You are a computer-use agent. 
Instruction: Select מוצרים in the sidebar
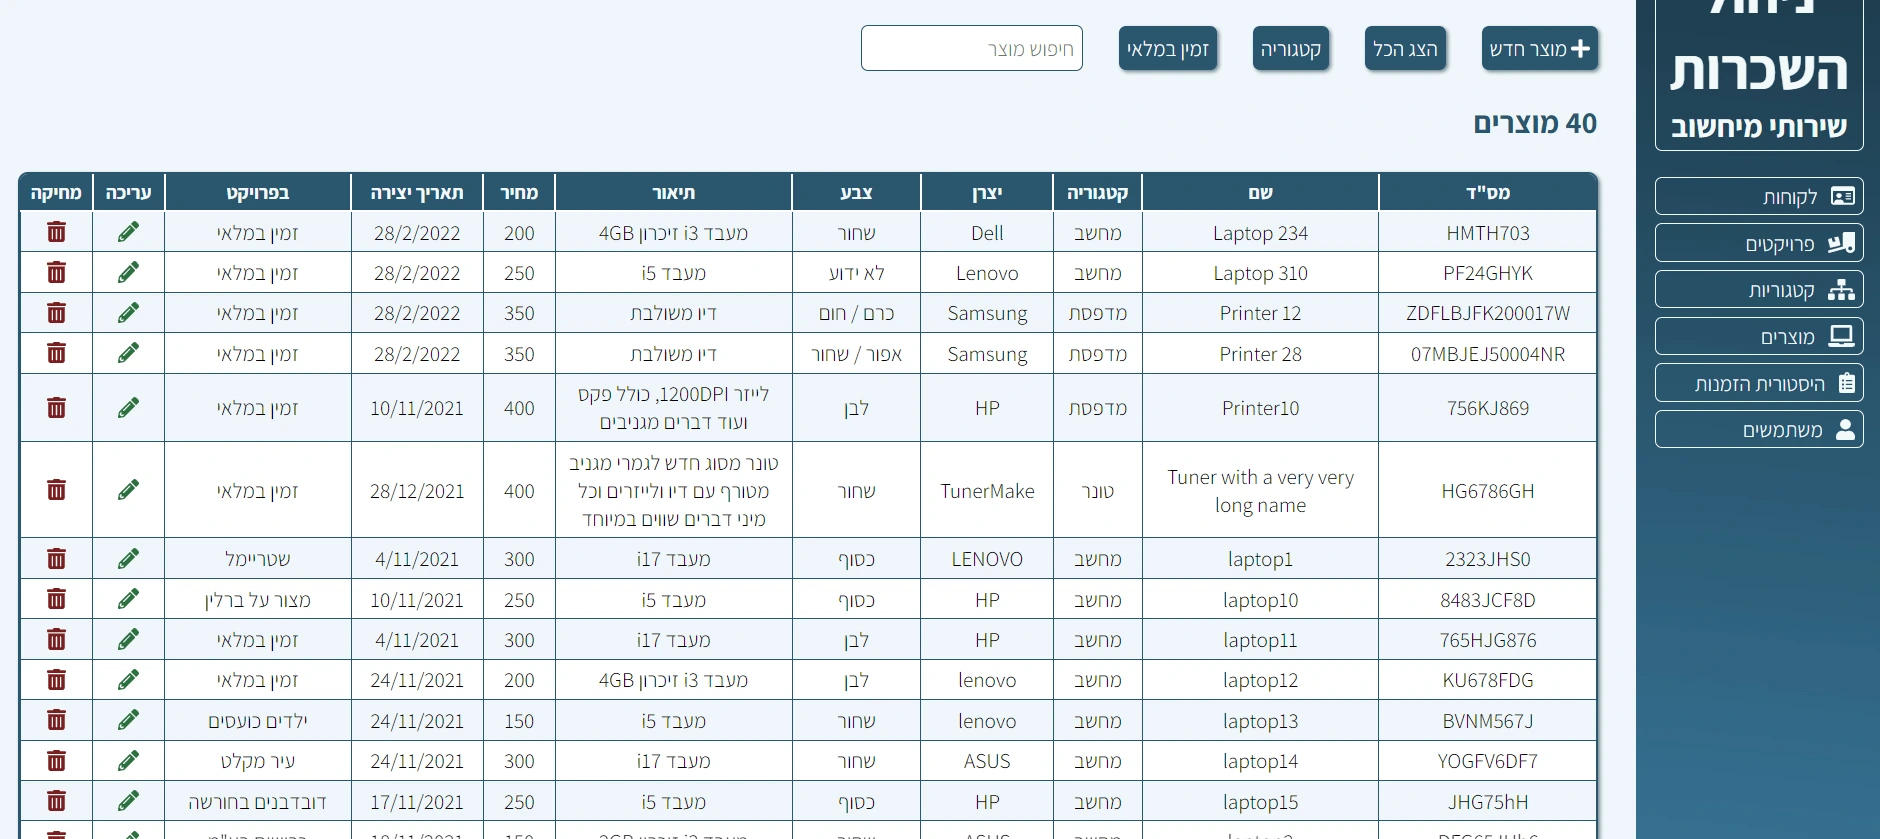click(1758, 337)
